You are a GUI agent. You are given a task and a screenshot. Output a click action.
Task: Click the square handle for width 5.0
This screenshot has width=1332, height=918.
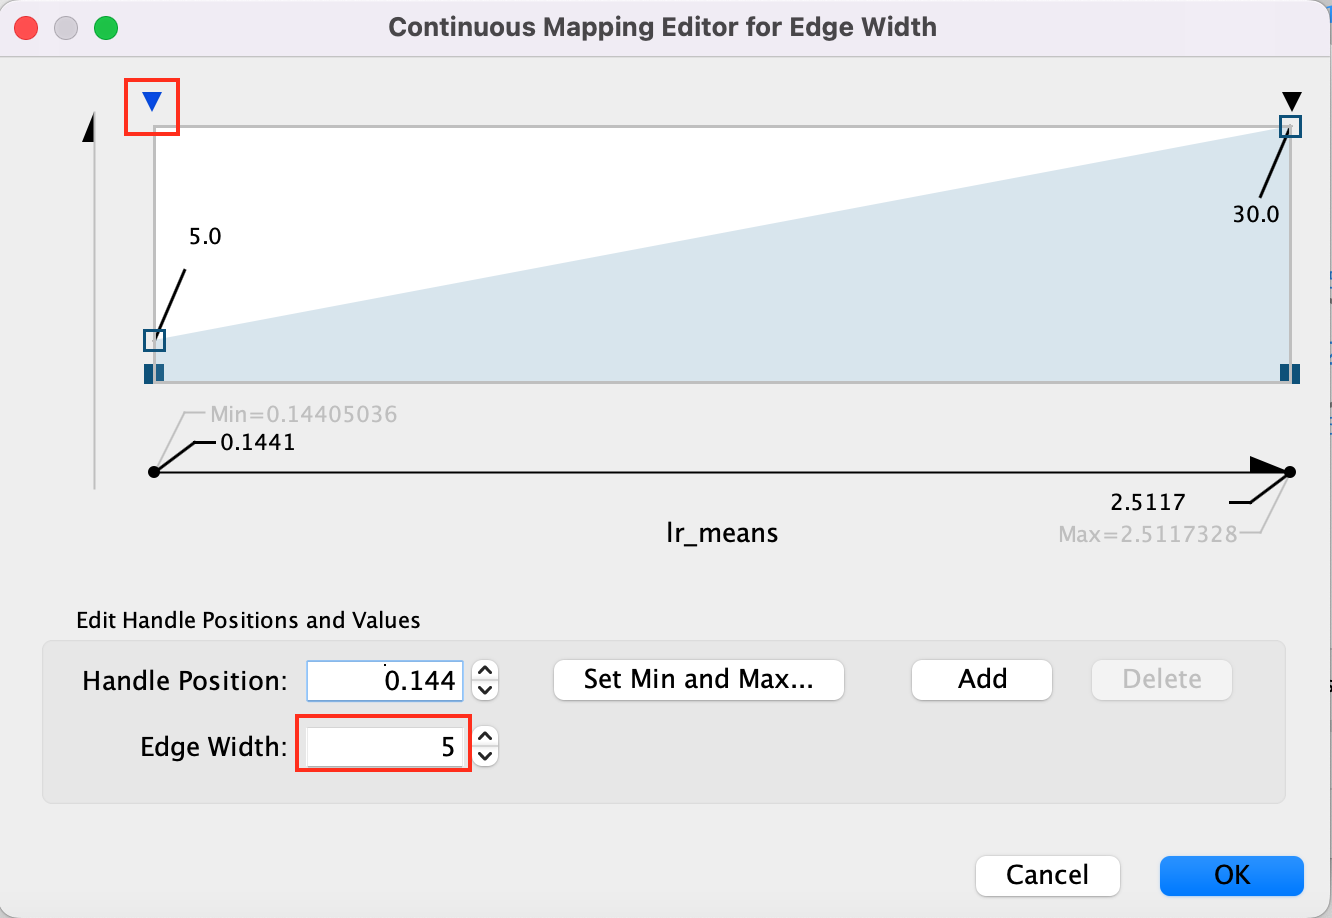click(x=154, y=341)
